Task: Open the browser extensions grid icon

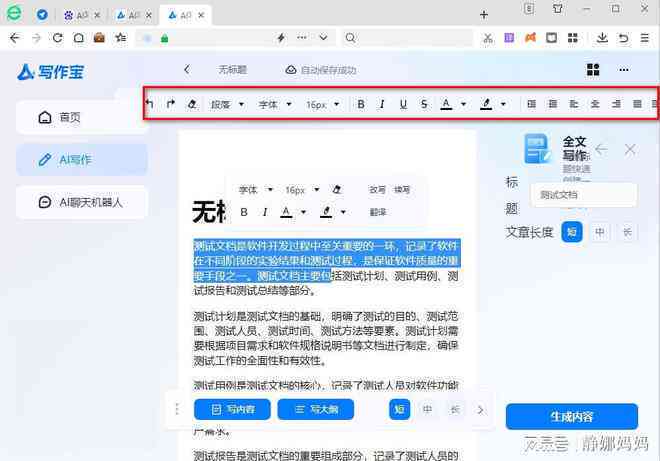Action: [x=572, y=38]
